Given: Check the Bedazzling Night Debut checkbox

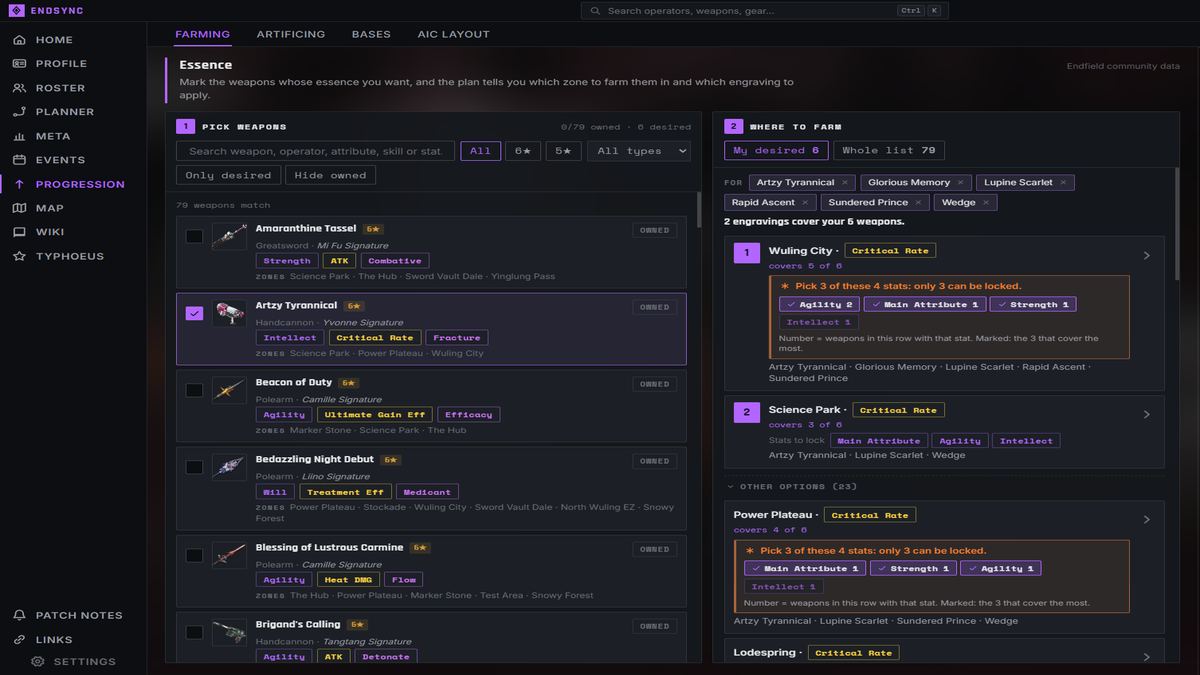Looking at the screenshot, I should click(194, 468).
